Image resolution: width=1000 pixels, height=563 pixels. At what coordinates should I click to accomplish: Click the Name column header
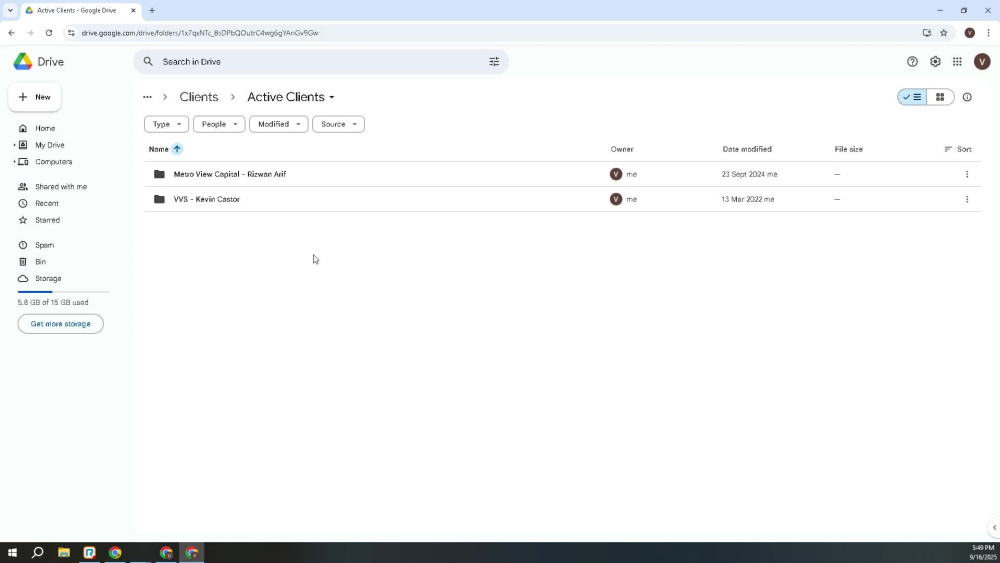coord(158,149)
